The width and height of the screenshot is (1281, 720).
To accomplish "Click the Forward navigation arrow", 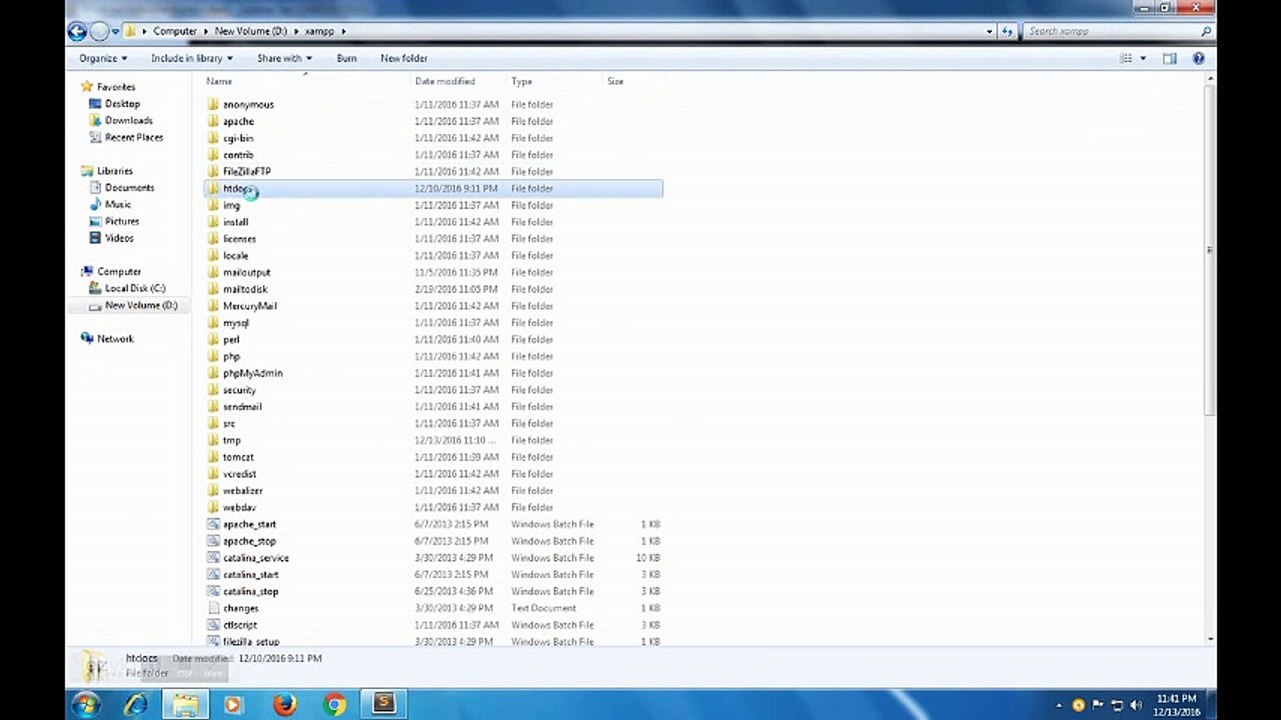I will click(x=99, y=31).
